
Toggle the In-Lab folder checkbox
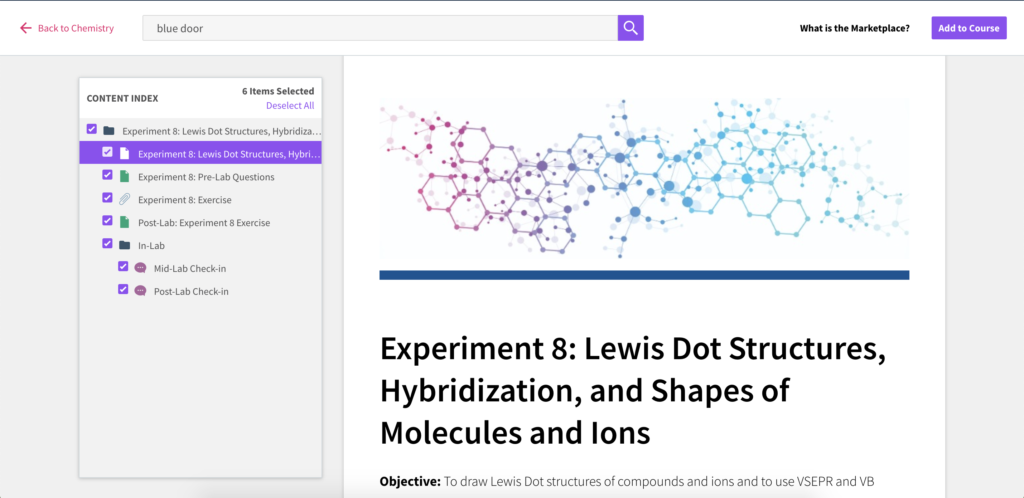[x=107, y=243]
